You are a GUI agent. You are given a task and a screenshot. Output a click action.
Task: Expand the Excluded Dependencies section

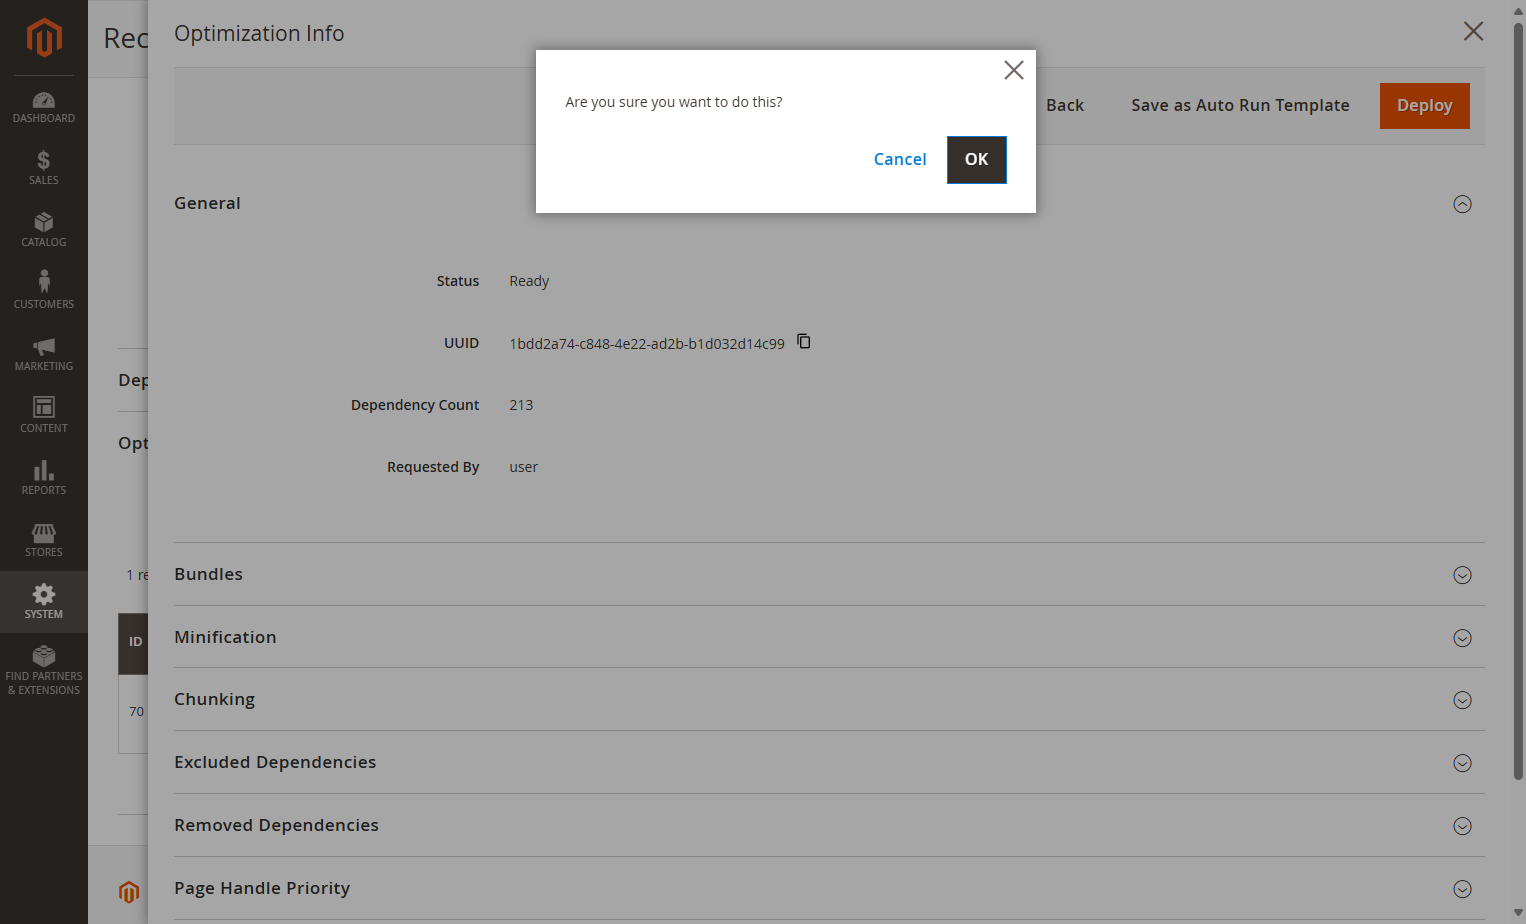[1462, 763]
